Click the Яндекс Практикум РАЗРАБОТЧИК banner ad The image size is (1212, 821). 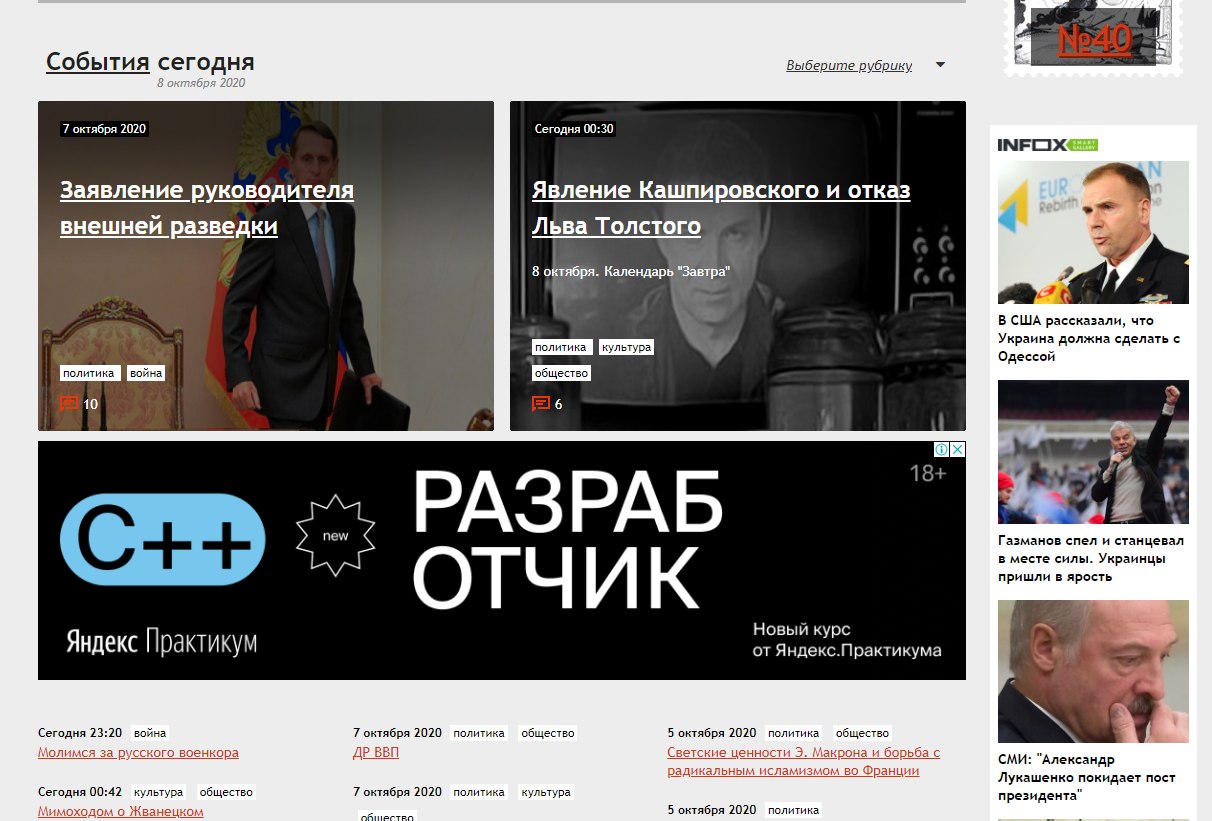(x=502, y=561)
